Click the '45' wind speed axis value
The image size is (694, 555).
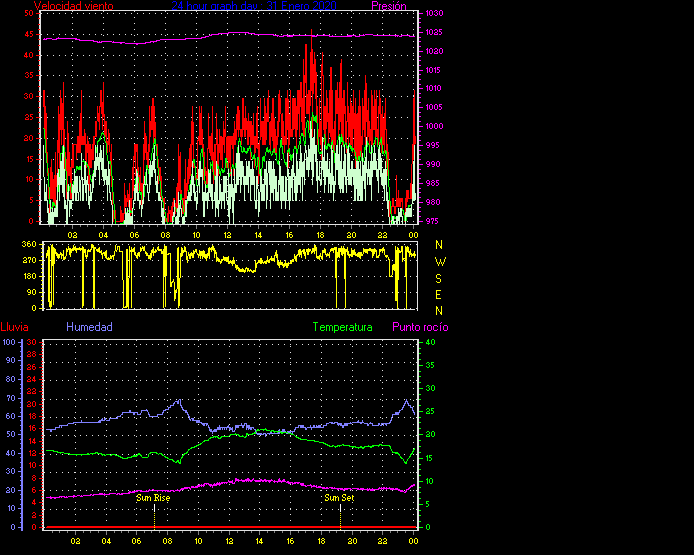click(29, 34)
